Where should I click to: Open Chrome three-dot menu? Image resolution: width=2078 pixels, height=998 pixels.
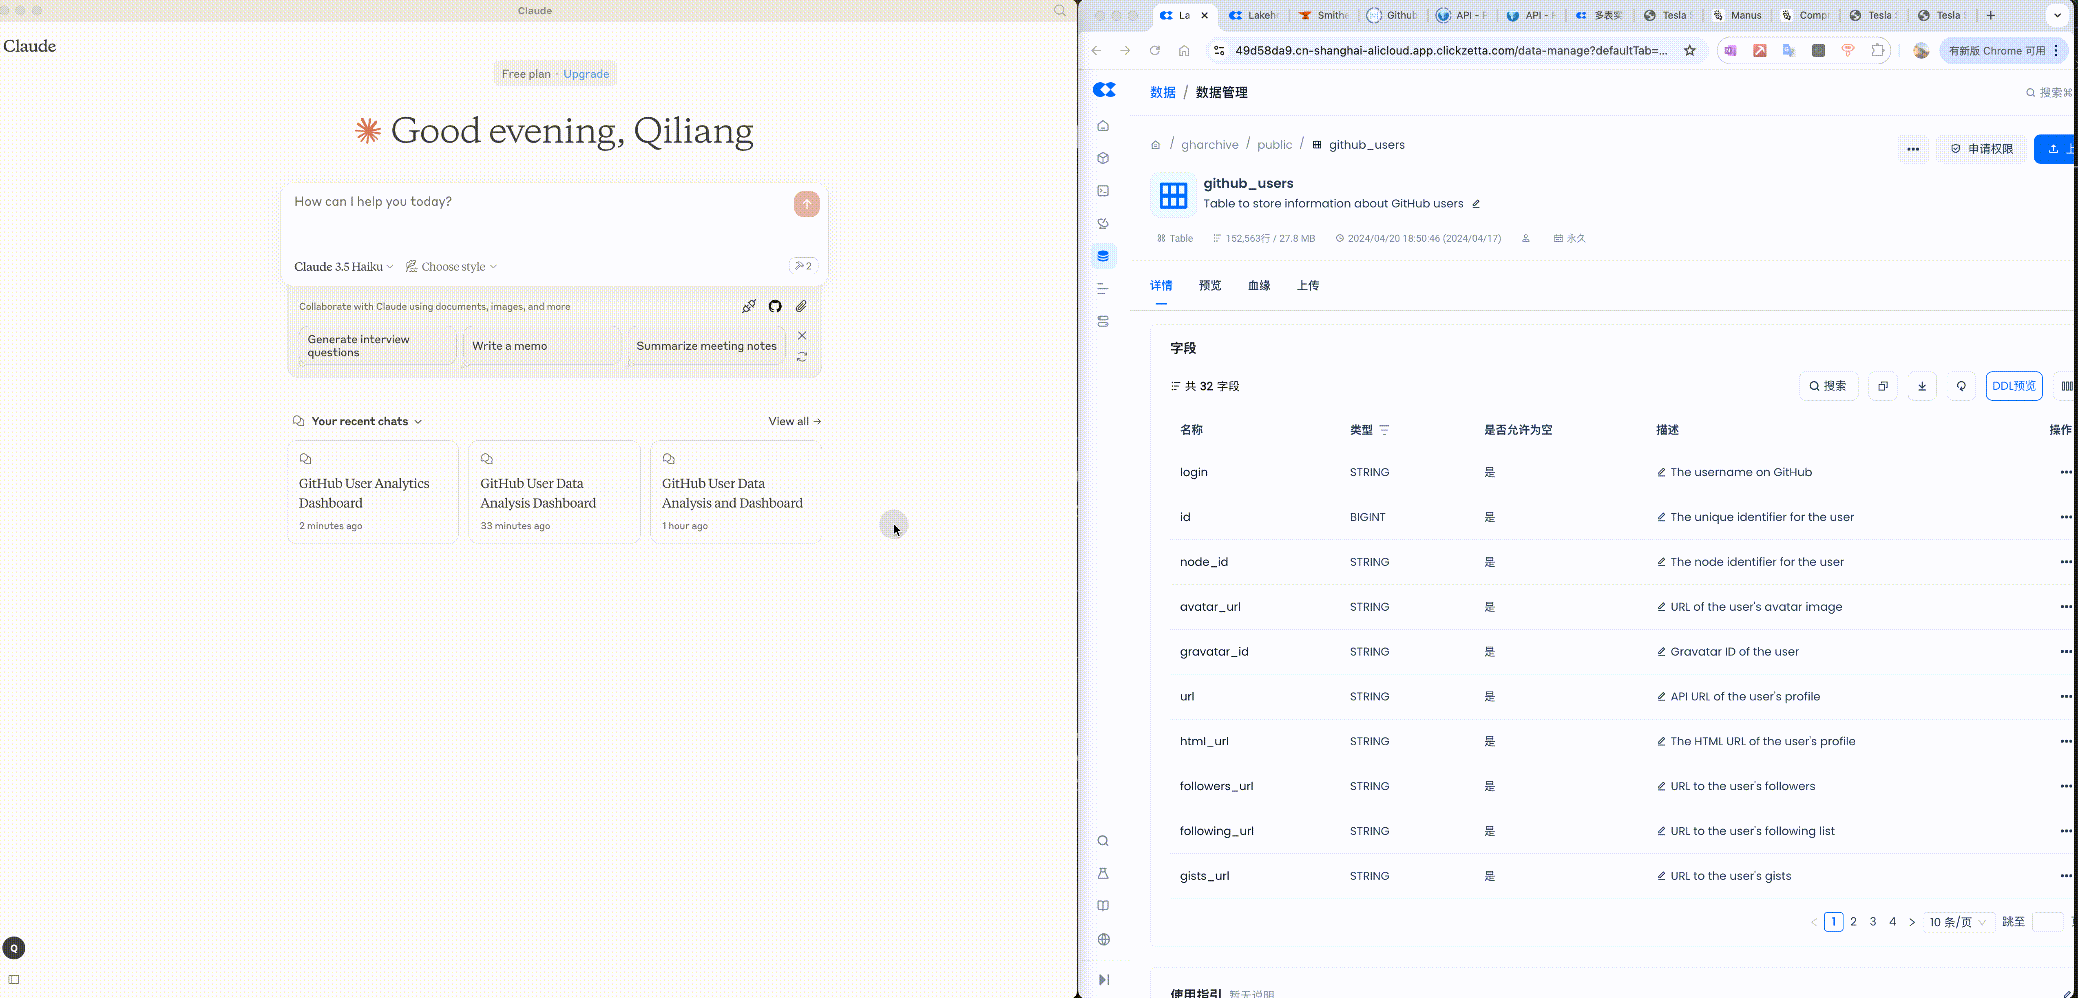(2056, 51)
